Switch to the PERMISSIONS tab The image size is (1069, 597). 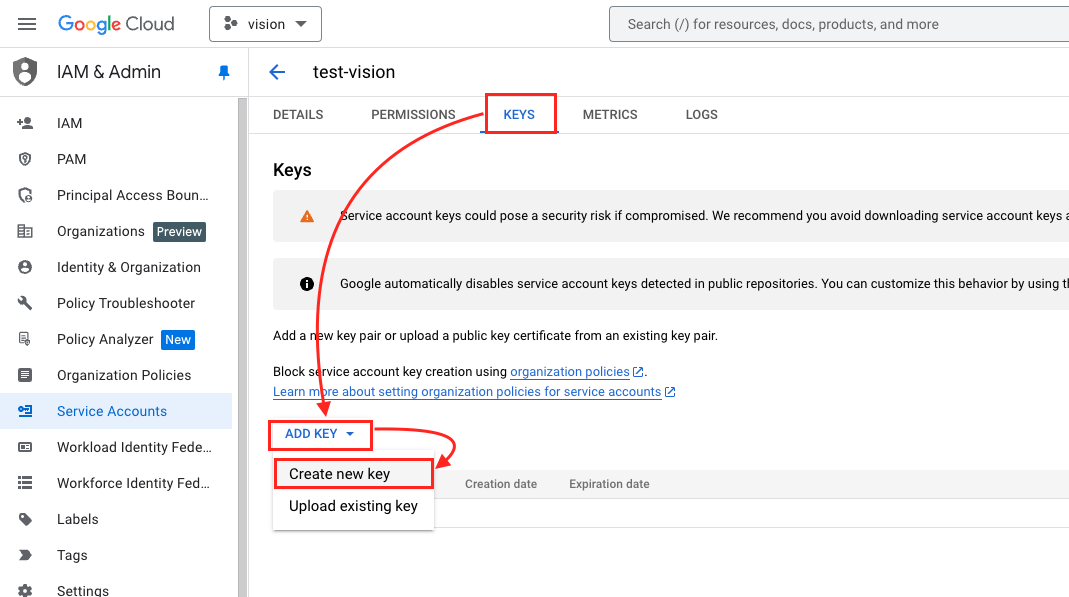click(413, 114)
